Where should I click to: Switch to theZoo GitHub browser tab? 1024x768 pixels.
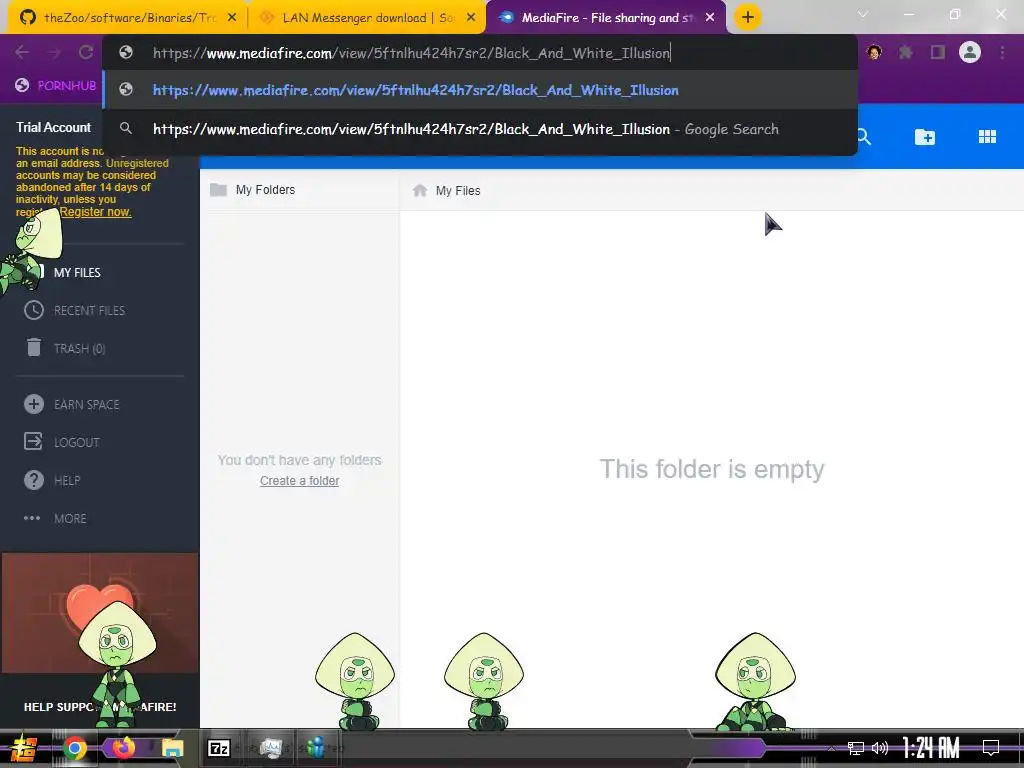point(127,18)
